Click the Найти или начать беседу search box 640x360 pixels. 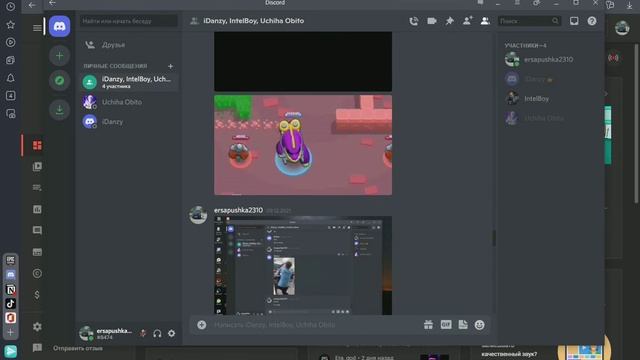pos(129,21)
